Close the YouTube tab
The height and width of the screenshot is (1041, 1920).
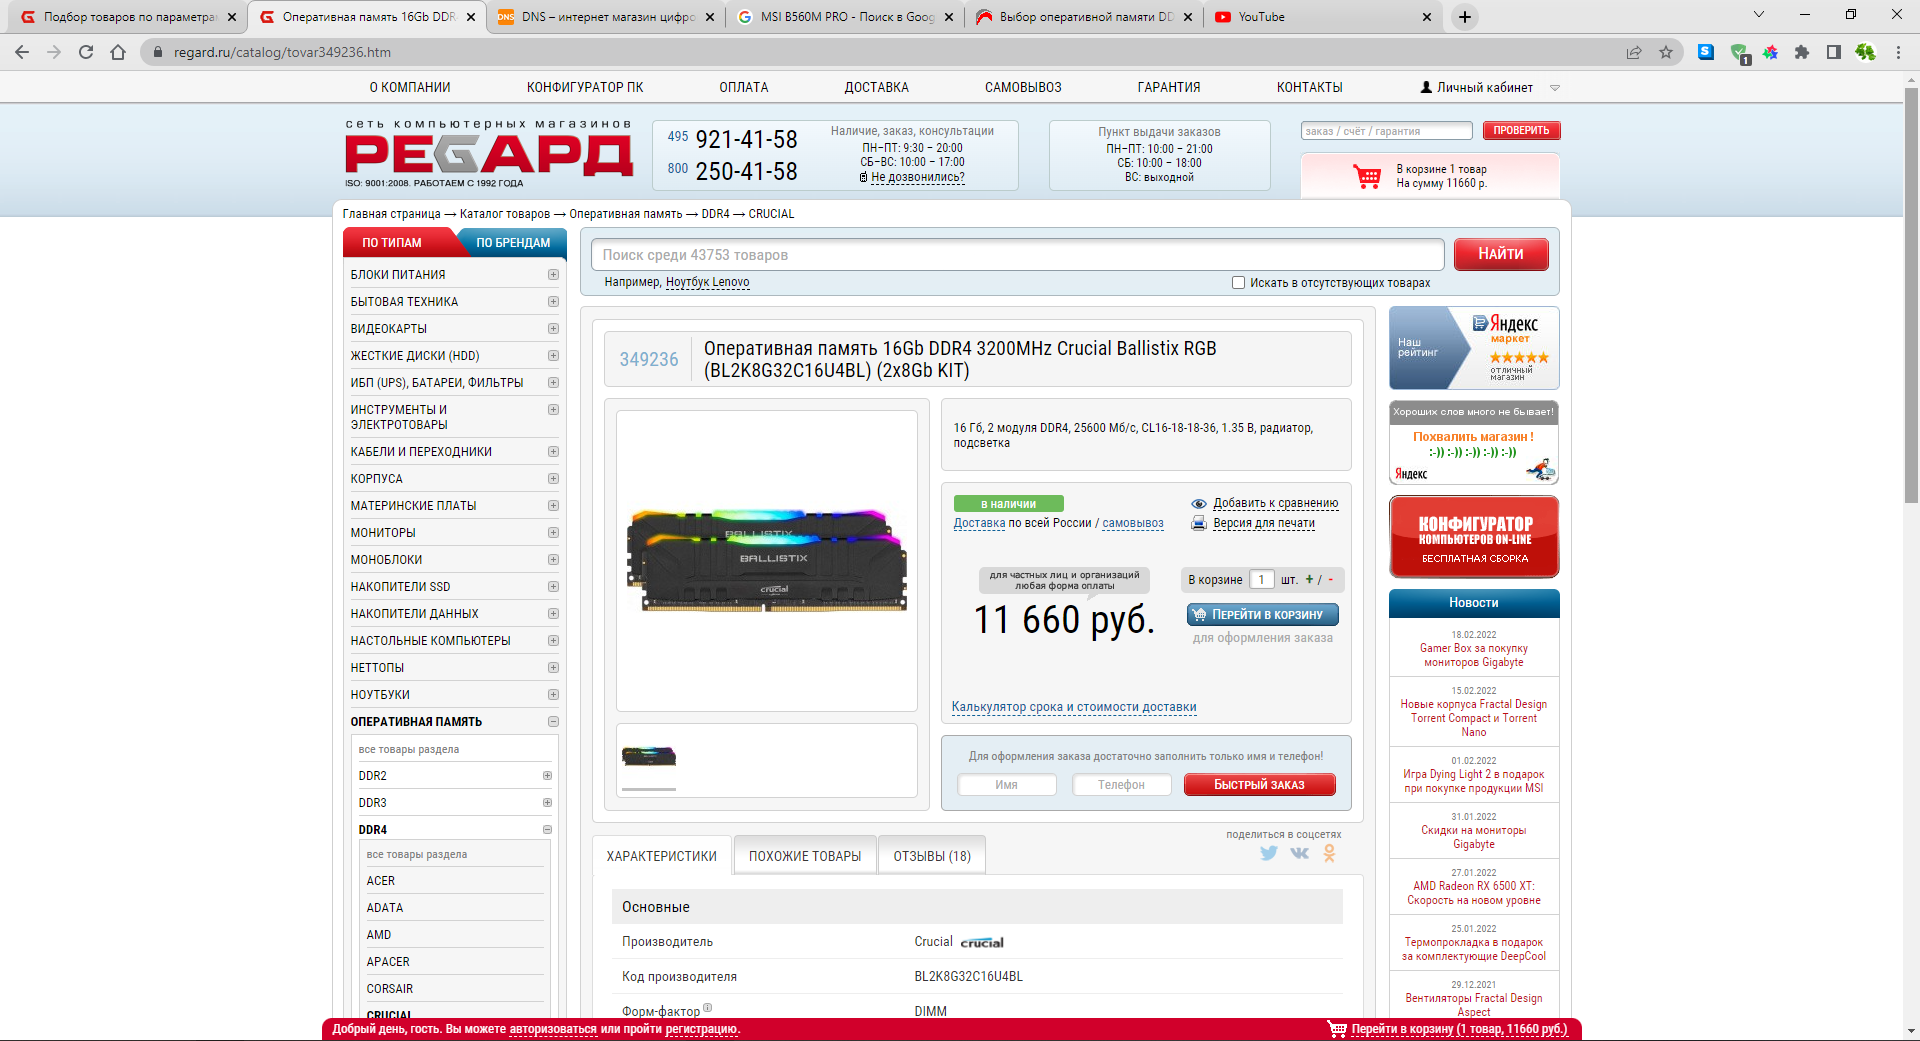pos(1427,17)
